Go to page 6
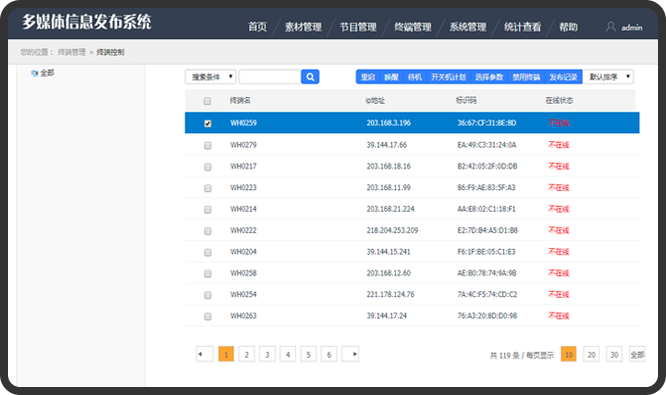This screenshot has width=666, height=395. (329, 354)
